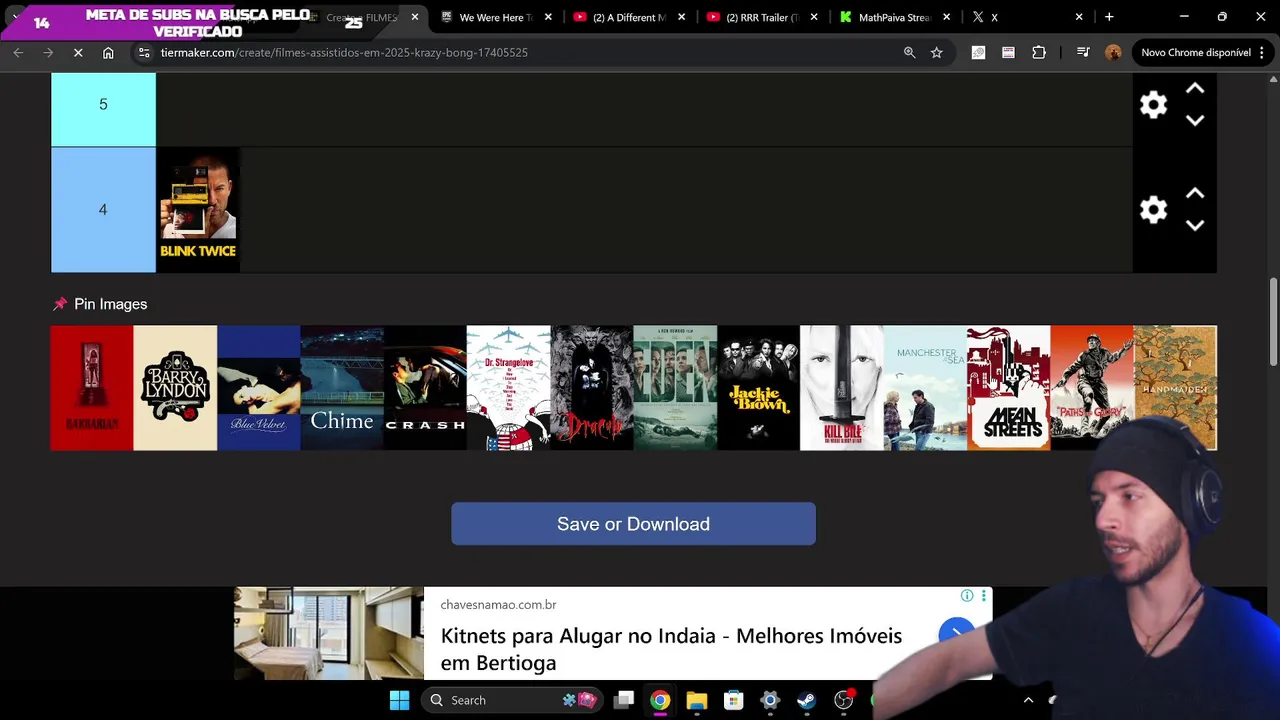The image size is (1280, 720).
Task: Click the chavesnamao.com.br ad source
Action: click(498, 605)
